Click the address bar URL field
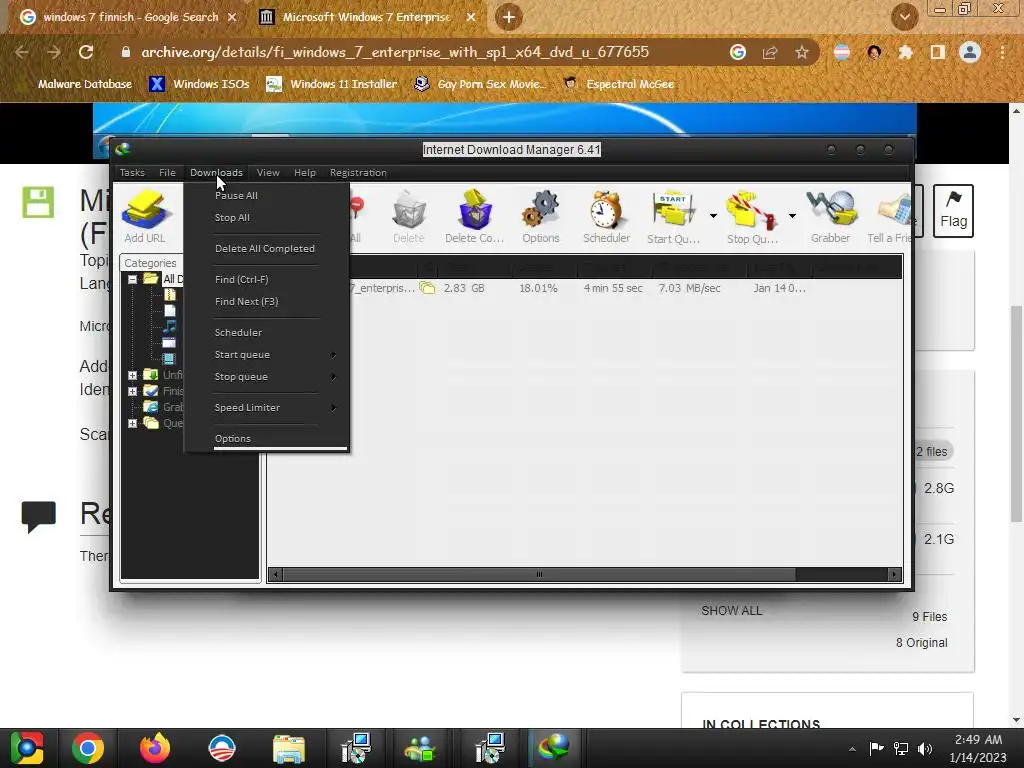Screen dimensions: 1024x768 (x=394, y=52)
